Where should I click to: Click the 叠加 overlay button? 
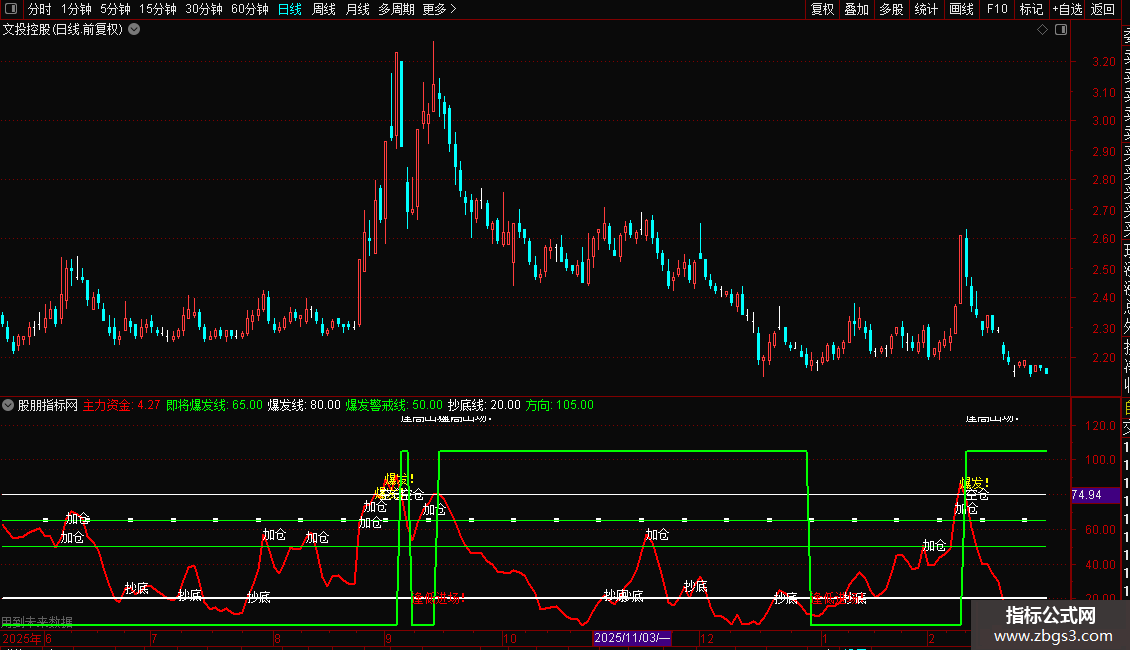(x=857, y=9)
